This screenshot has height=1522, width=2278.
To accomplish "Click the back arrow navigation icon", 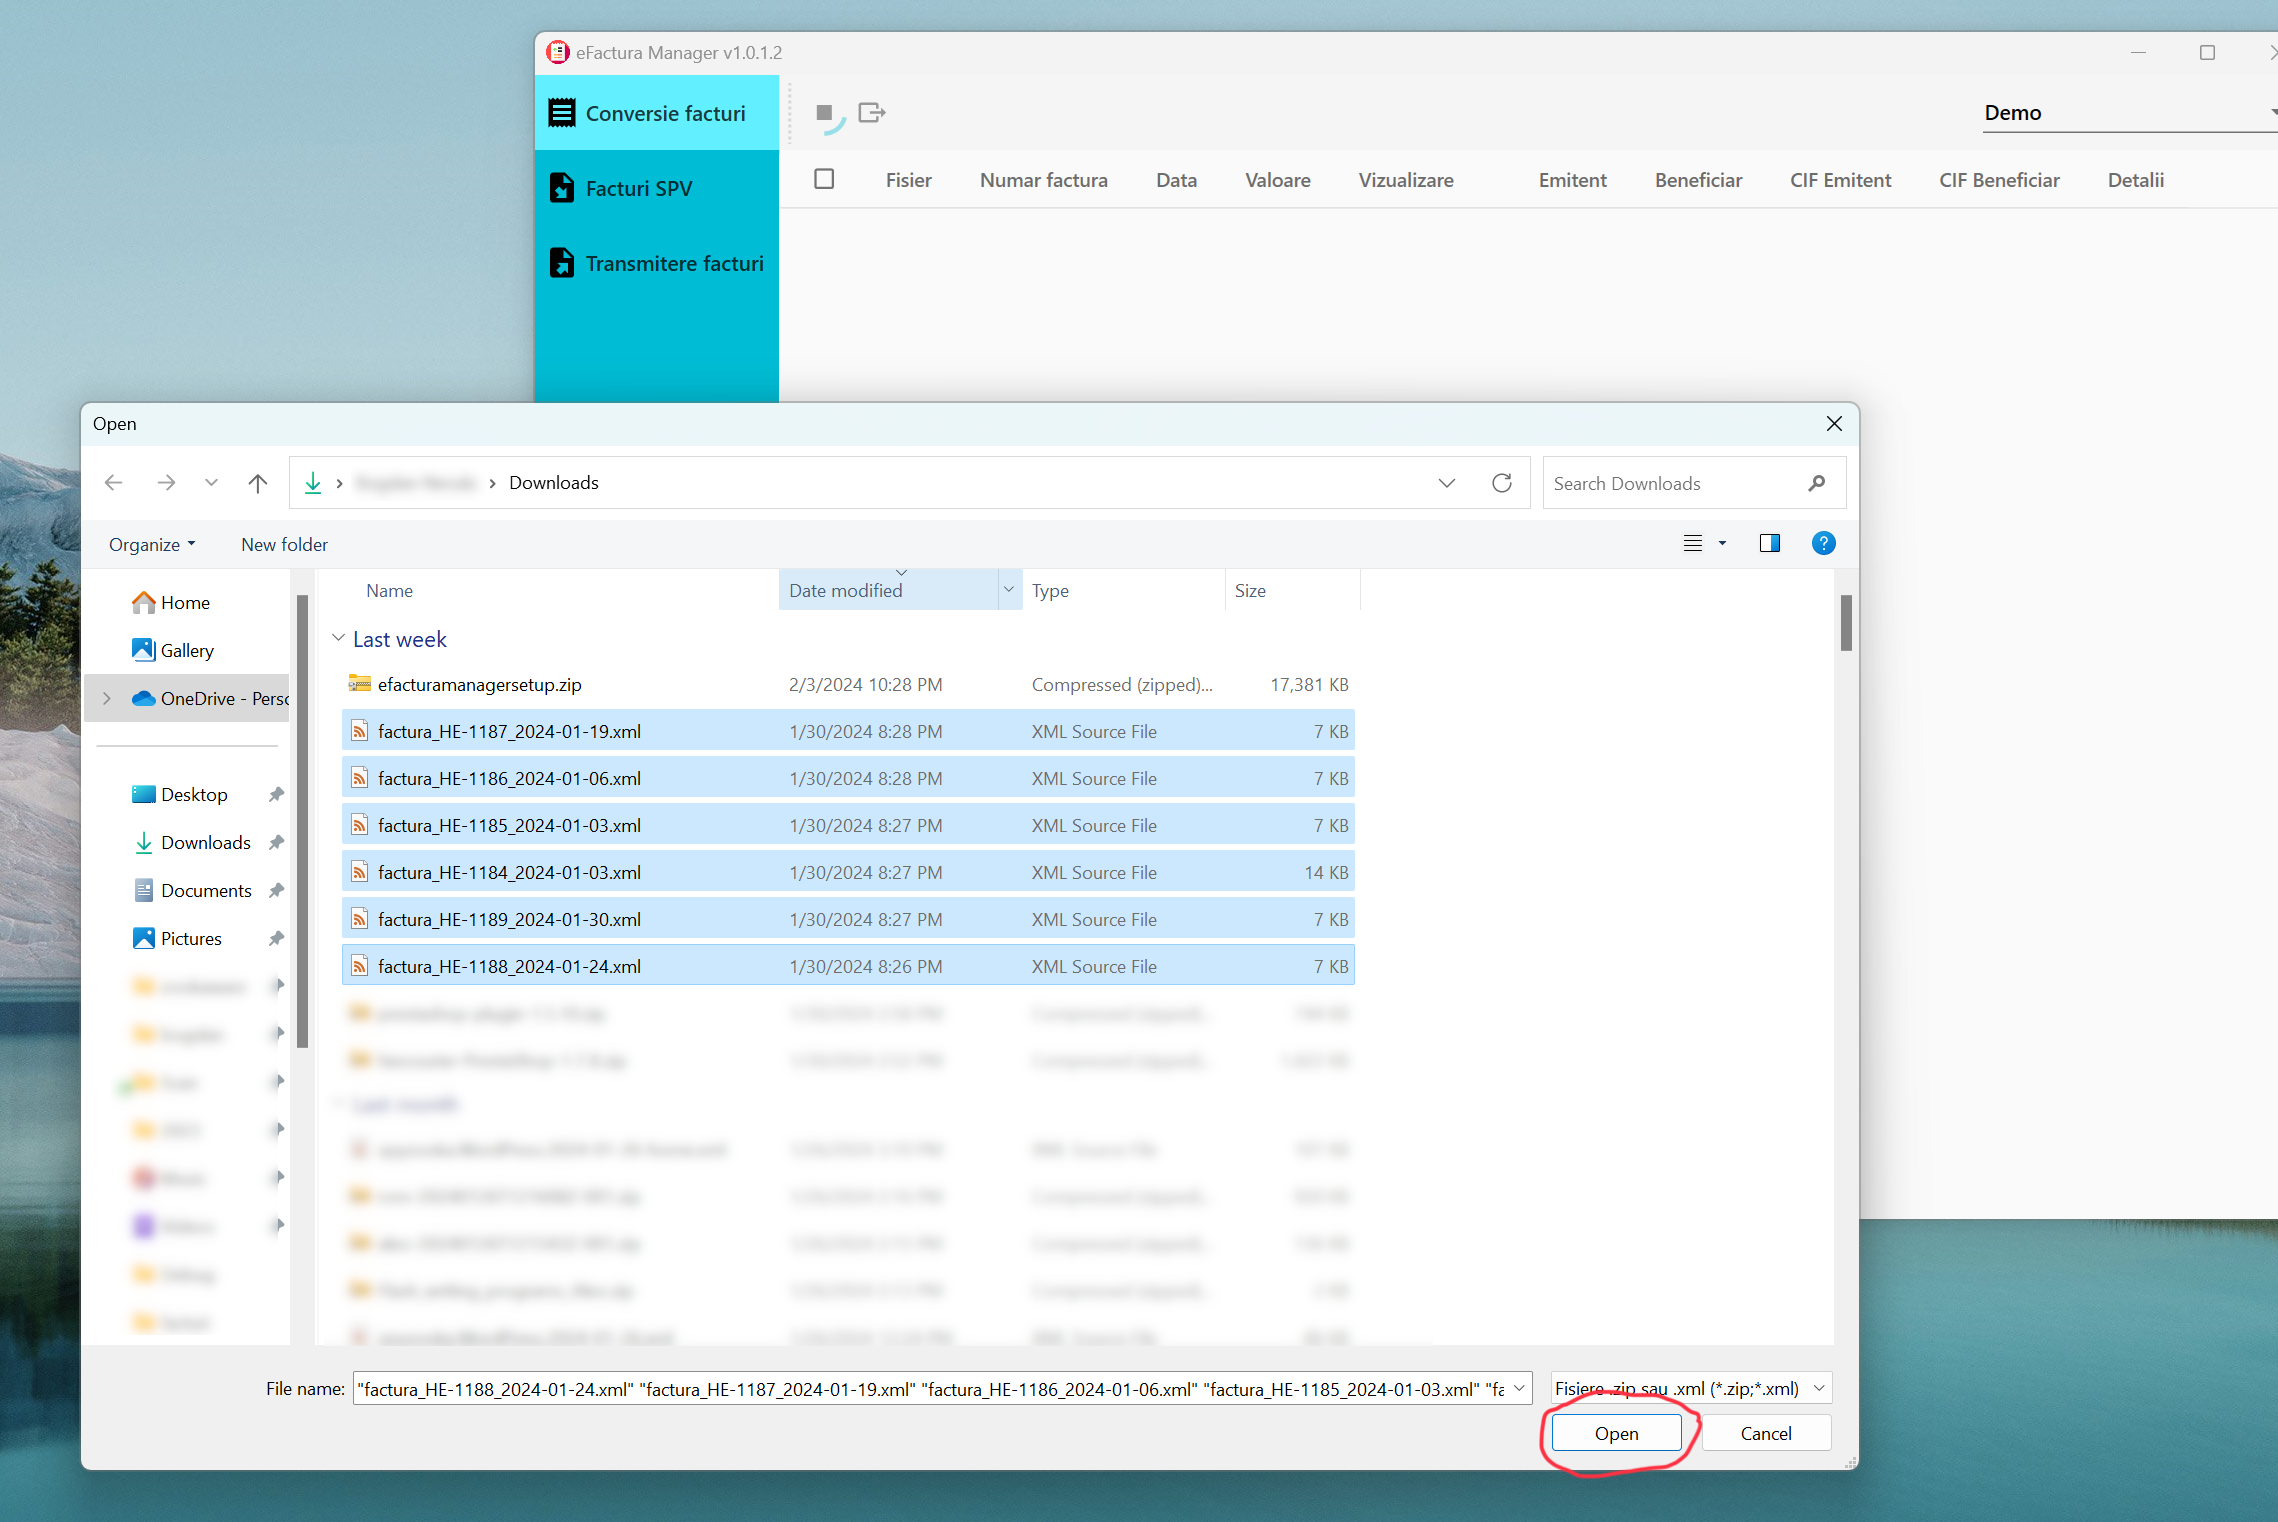I will (x=114, y=483).
